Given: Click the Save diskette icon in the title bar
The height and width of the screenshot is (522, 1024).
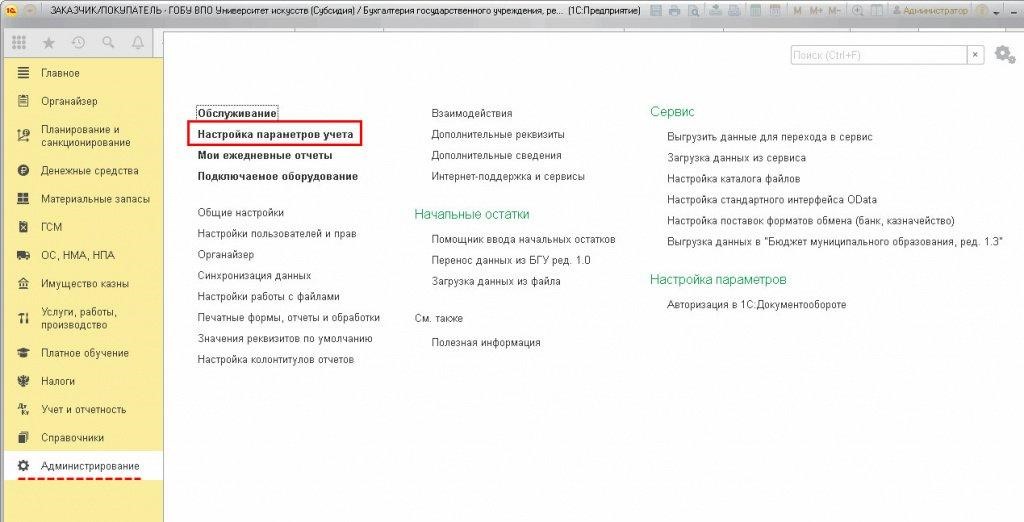Looking at the screenshot, I should [656, 10].
